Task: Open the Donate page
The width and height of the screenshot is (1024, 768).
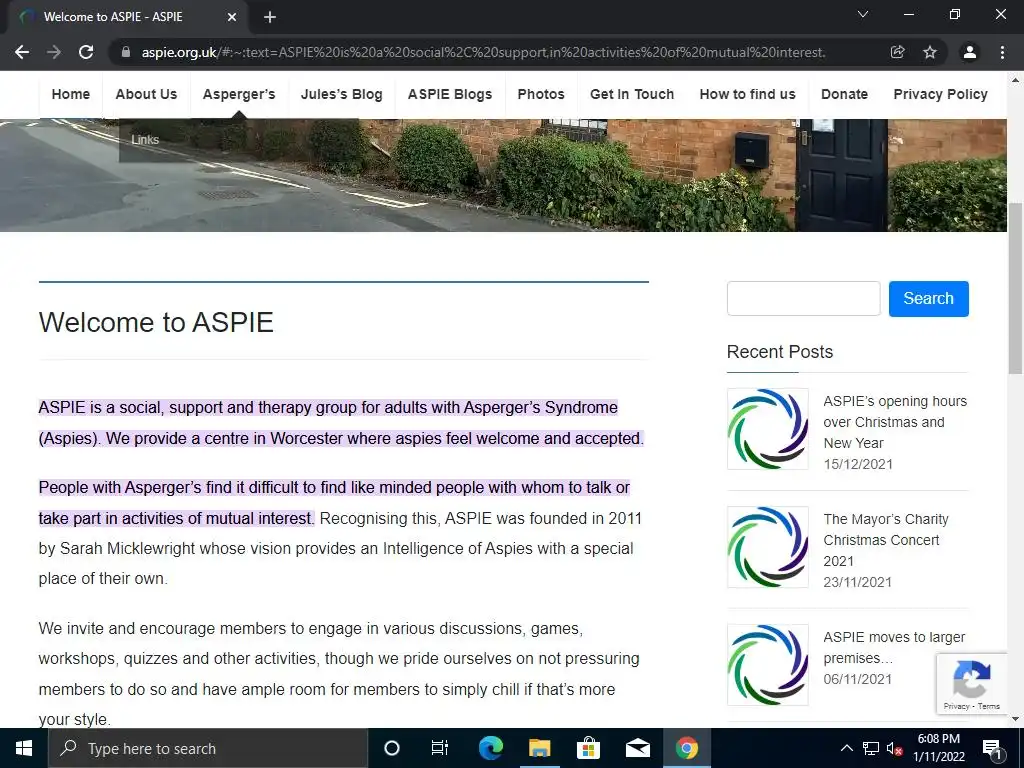Action: coord(844,94)
